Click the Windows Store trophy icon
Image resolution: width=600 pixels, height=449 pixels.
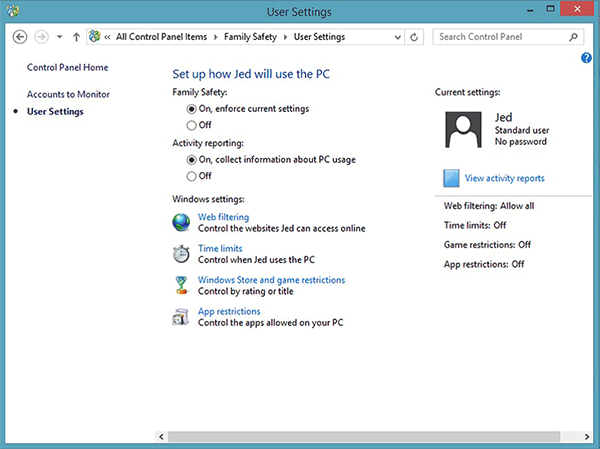tap(181, 286)
